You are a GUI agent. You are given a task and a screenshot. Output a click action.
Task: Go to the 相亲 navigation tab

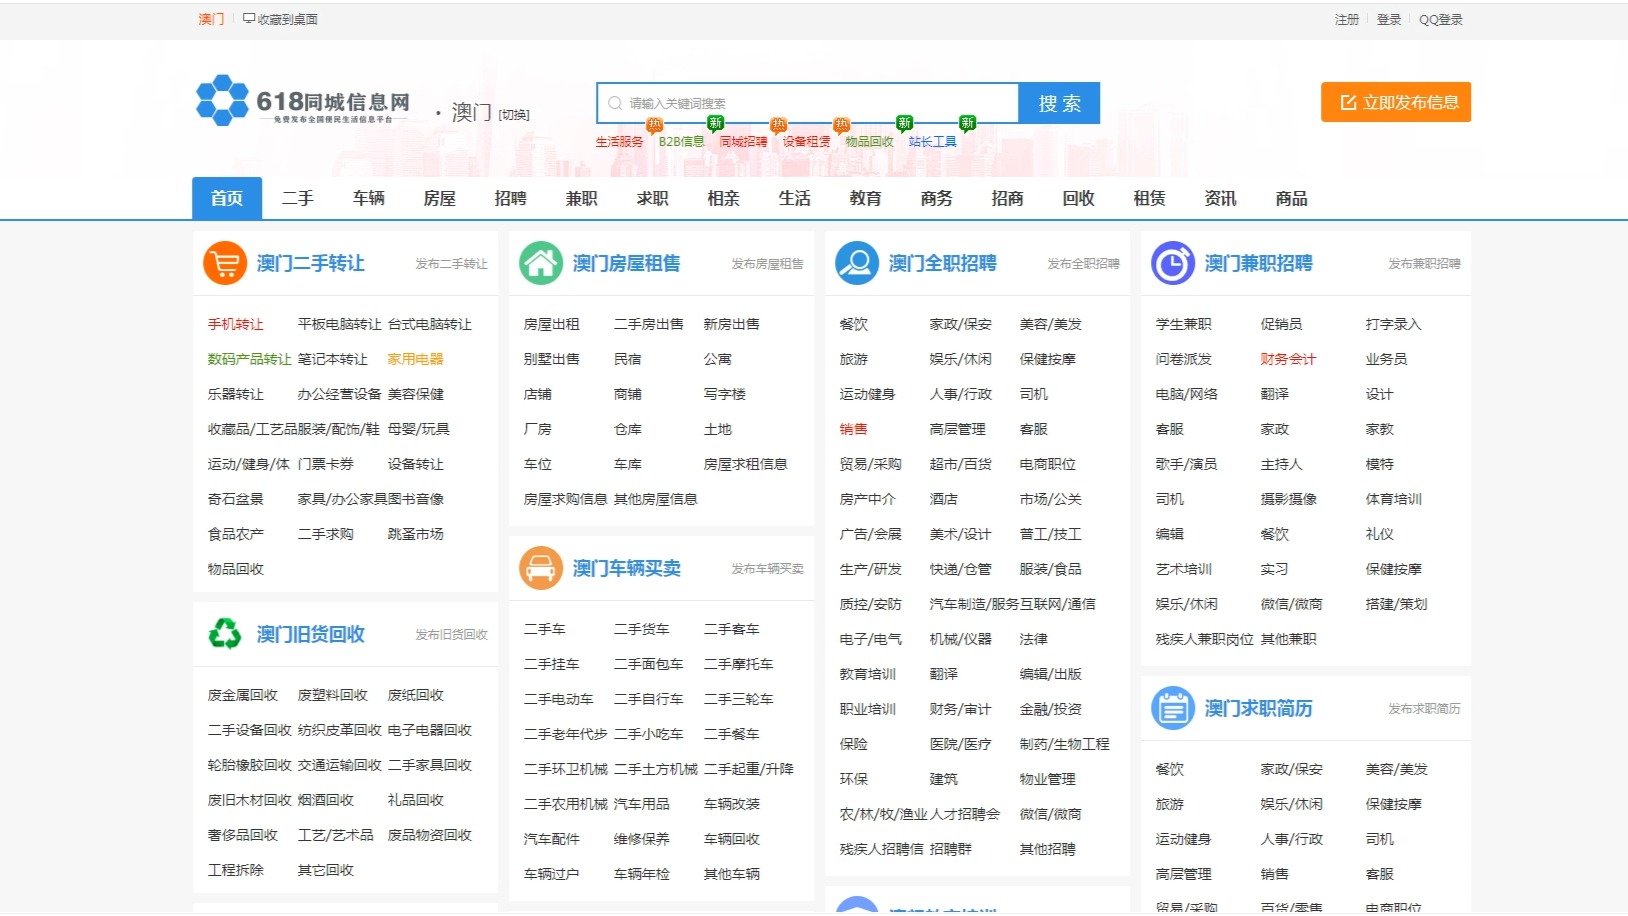(x=724, y=198)
